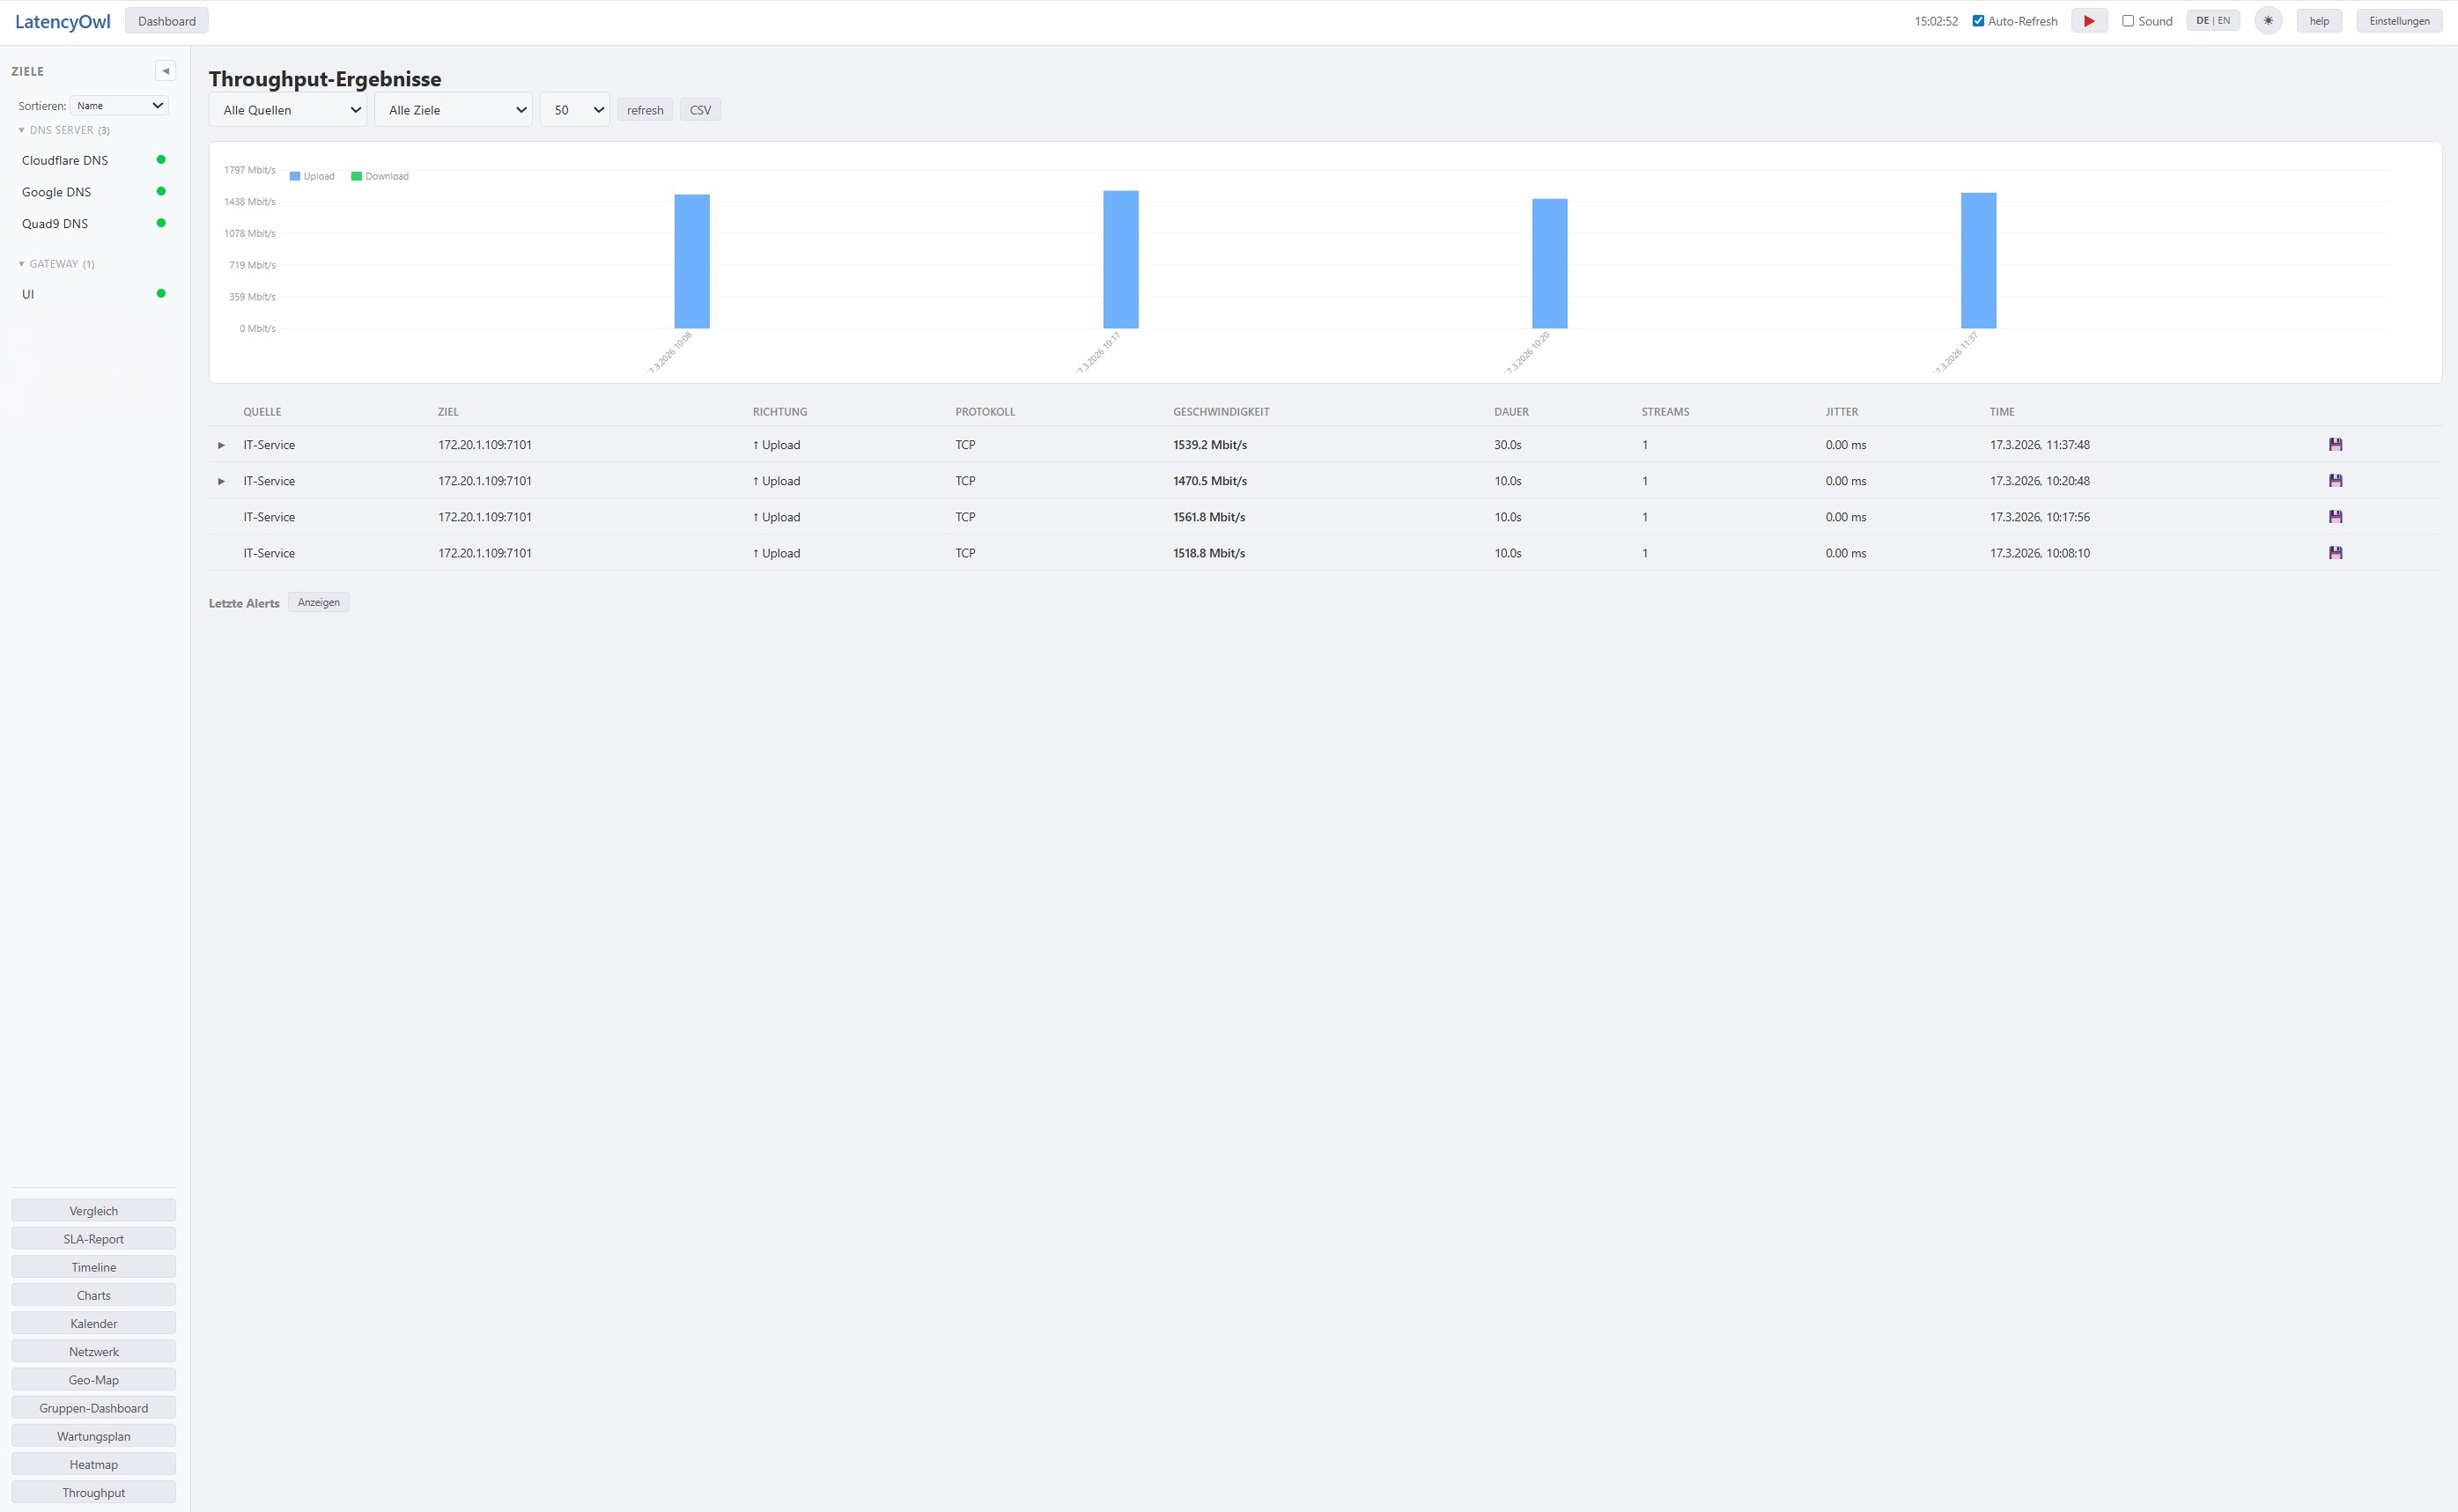Switch to the Dashboard tab
This screenshot has width=2458, height=1512.
pyautogui.click(x=166, y=20)
